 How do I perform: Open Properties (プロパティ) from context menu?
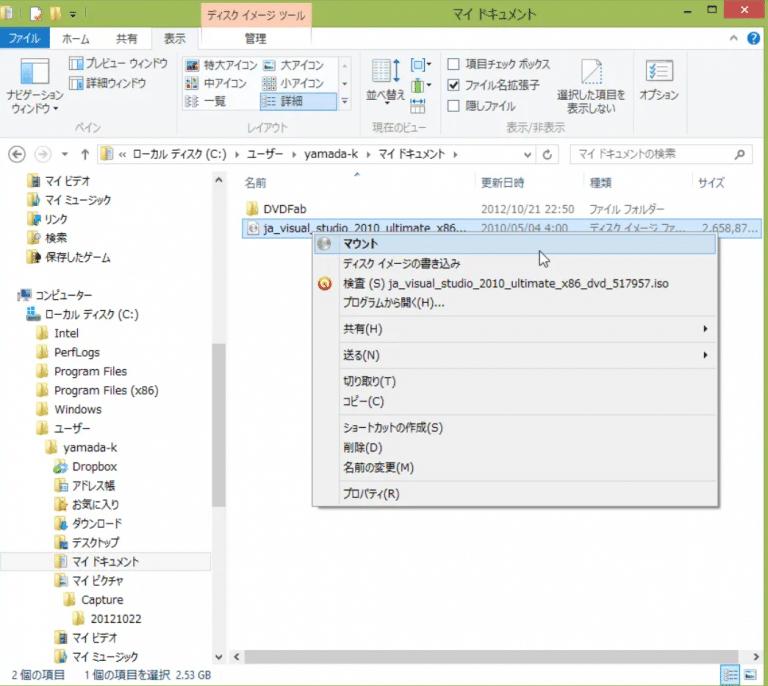coord(515,494)
